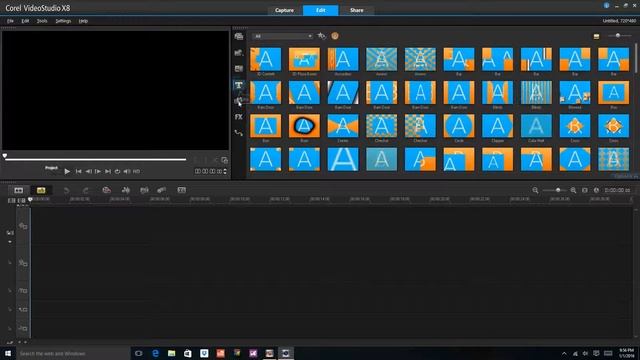Switch to the Share tab
640x360 pixels.
click(356, 10)
